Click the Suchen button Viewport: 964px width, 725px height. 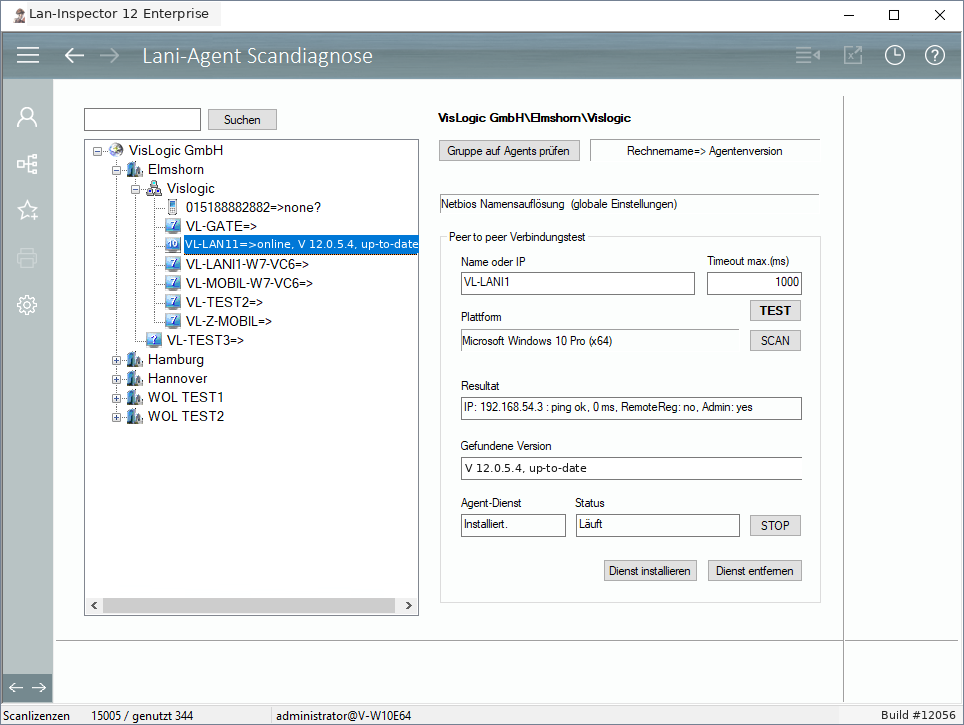[242, 119]
